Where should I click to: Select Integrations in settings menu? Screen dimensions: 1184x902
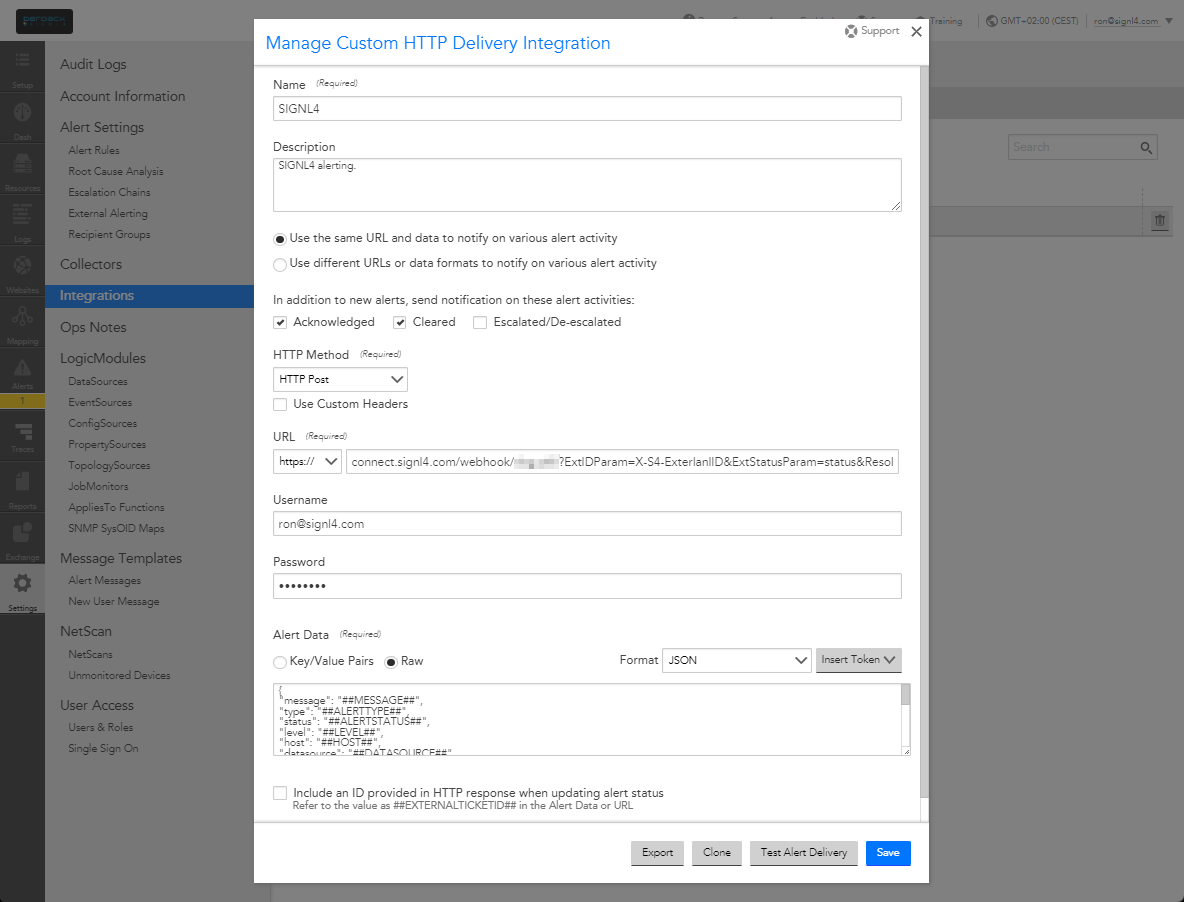point(150,296)
